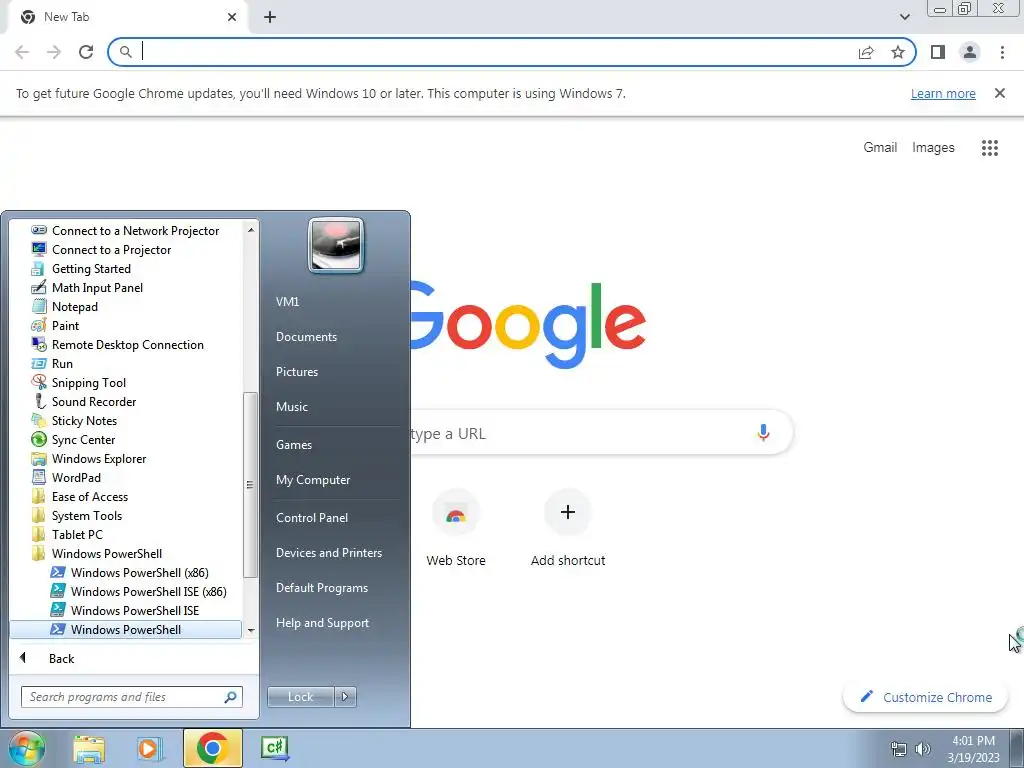
Task: Click Start menu scrollbar up arrow
Action: coord(251,230)
